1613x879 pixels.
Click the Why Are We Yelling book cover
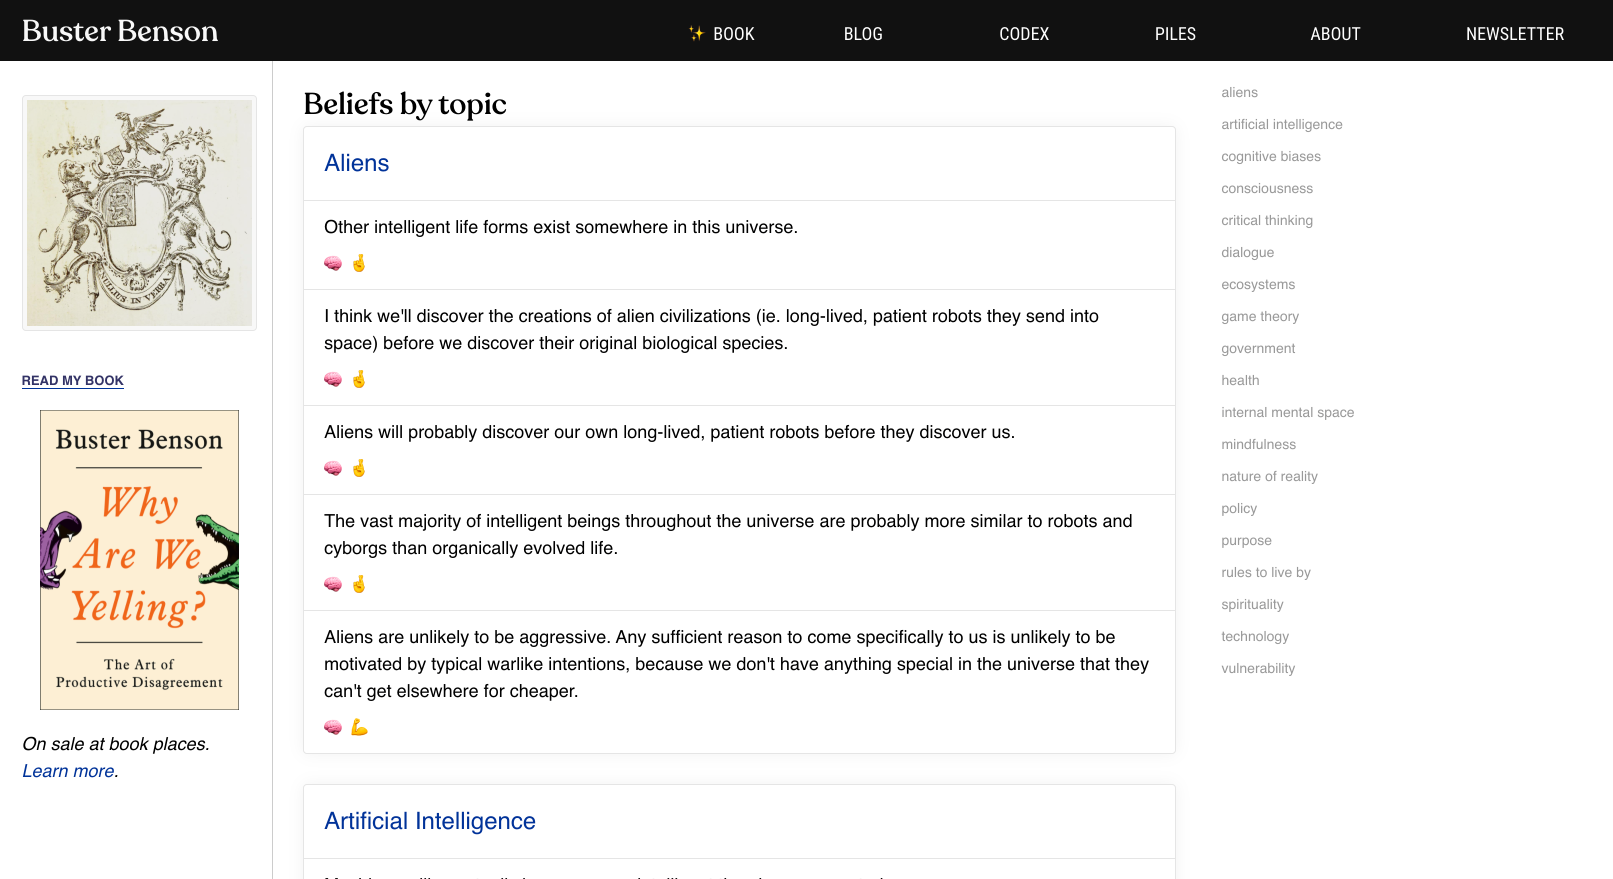(139, 560)
